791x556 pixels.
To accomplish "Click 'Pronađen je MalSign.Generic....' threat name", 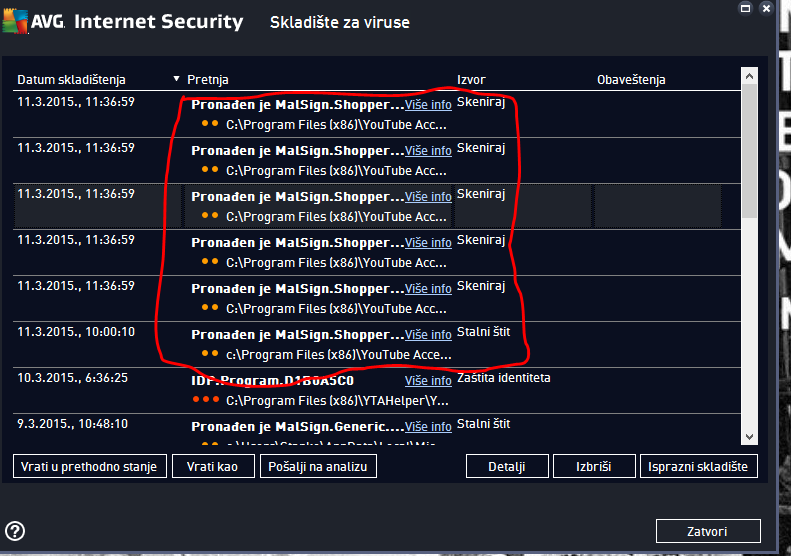I will point(298,426).
